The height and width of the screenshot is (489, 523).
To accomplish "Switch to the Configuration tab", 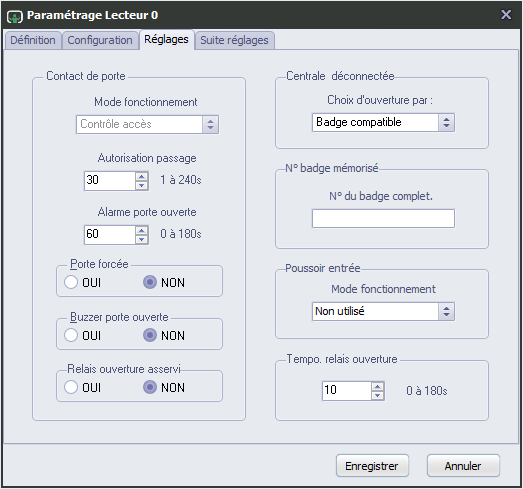I will click(x=100, y=40).
